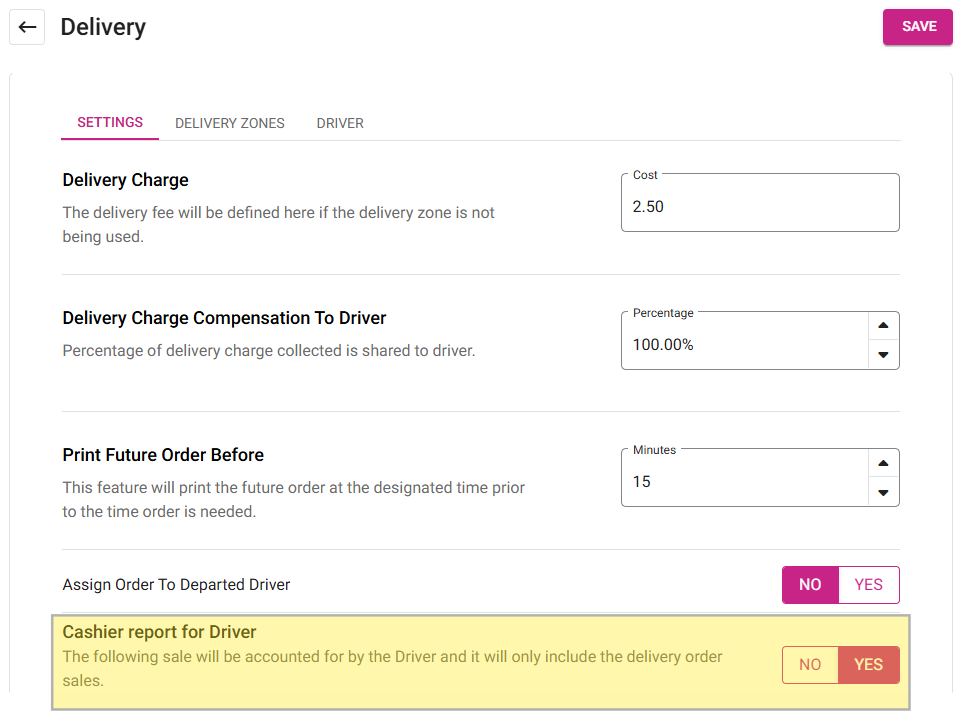Click the Cashier report for Driver heading
955x711 pixels.
click(160, 632)
